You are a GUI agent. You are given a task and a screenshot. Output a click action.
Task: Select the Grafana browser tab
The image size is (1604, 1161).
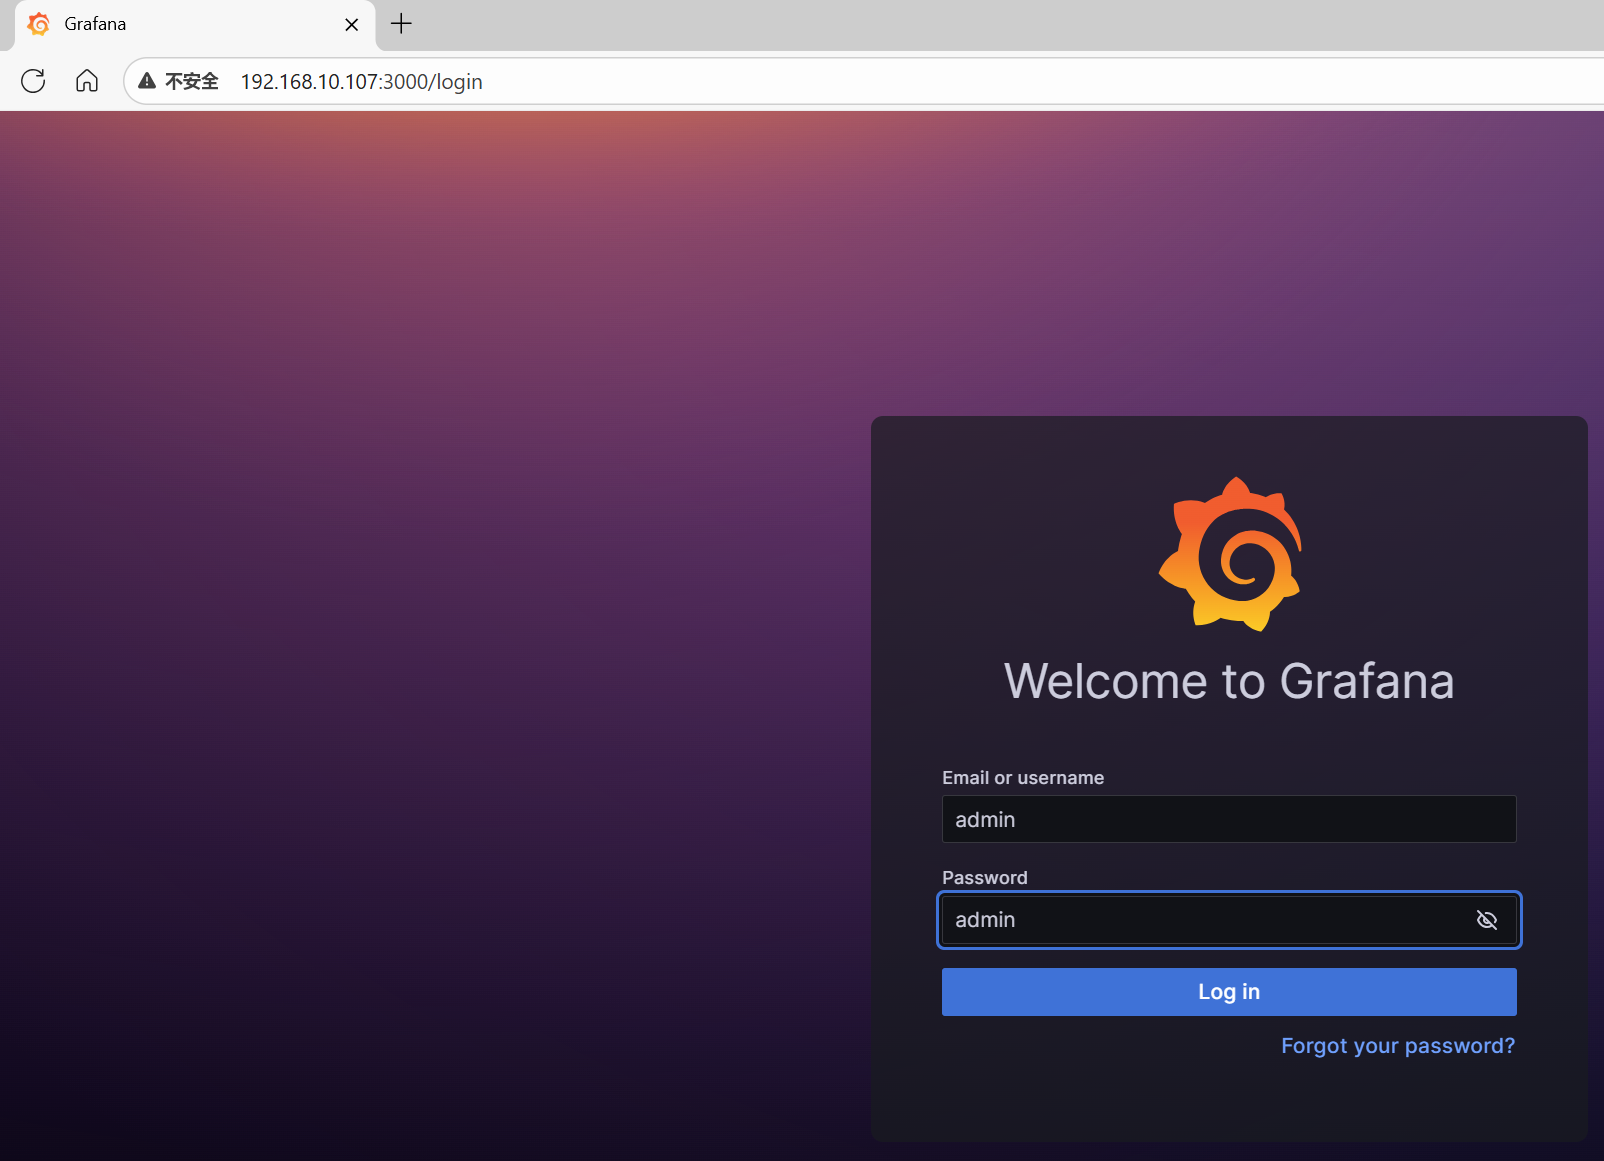pos(195,24)
